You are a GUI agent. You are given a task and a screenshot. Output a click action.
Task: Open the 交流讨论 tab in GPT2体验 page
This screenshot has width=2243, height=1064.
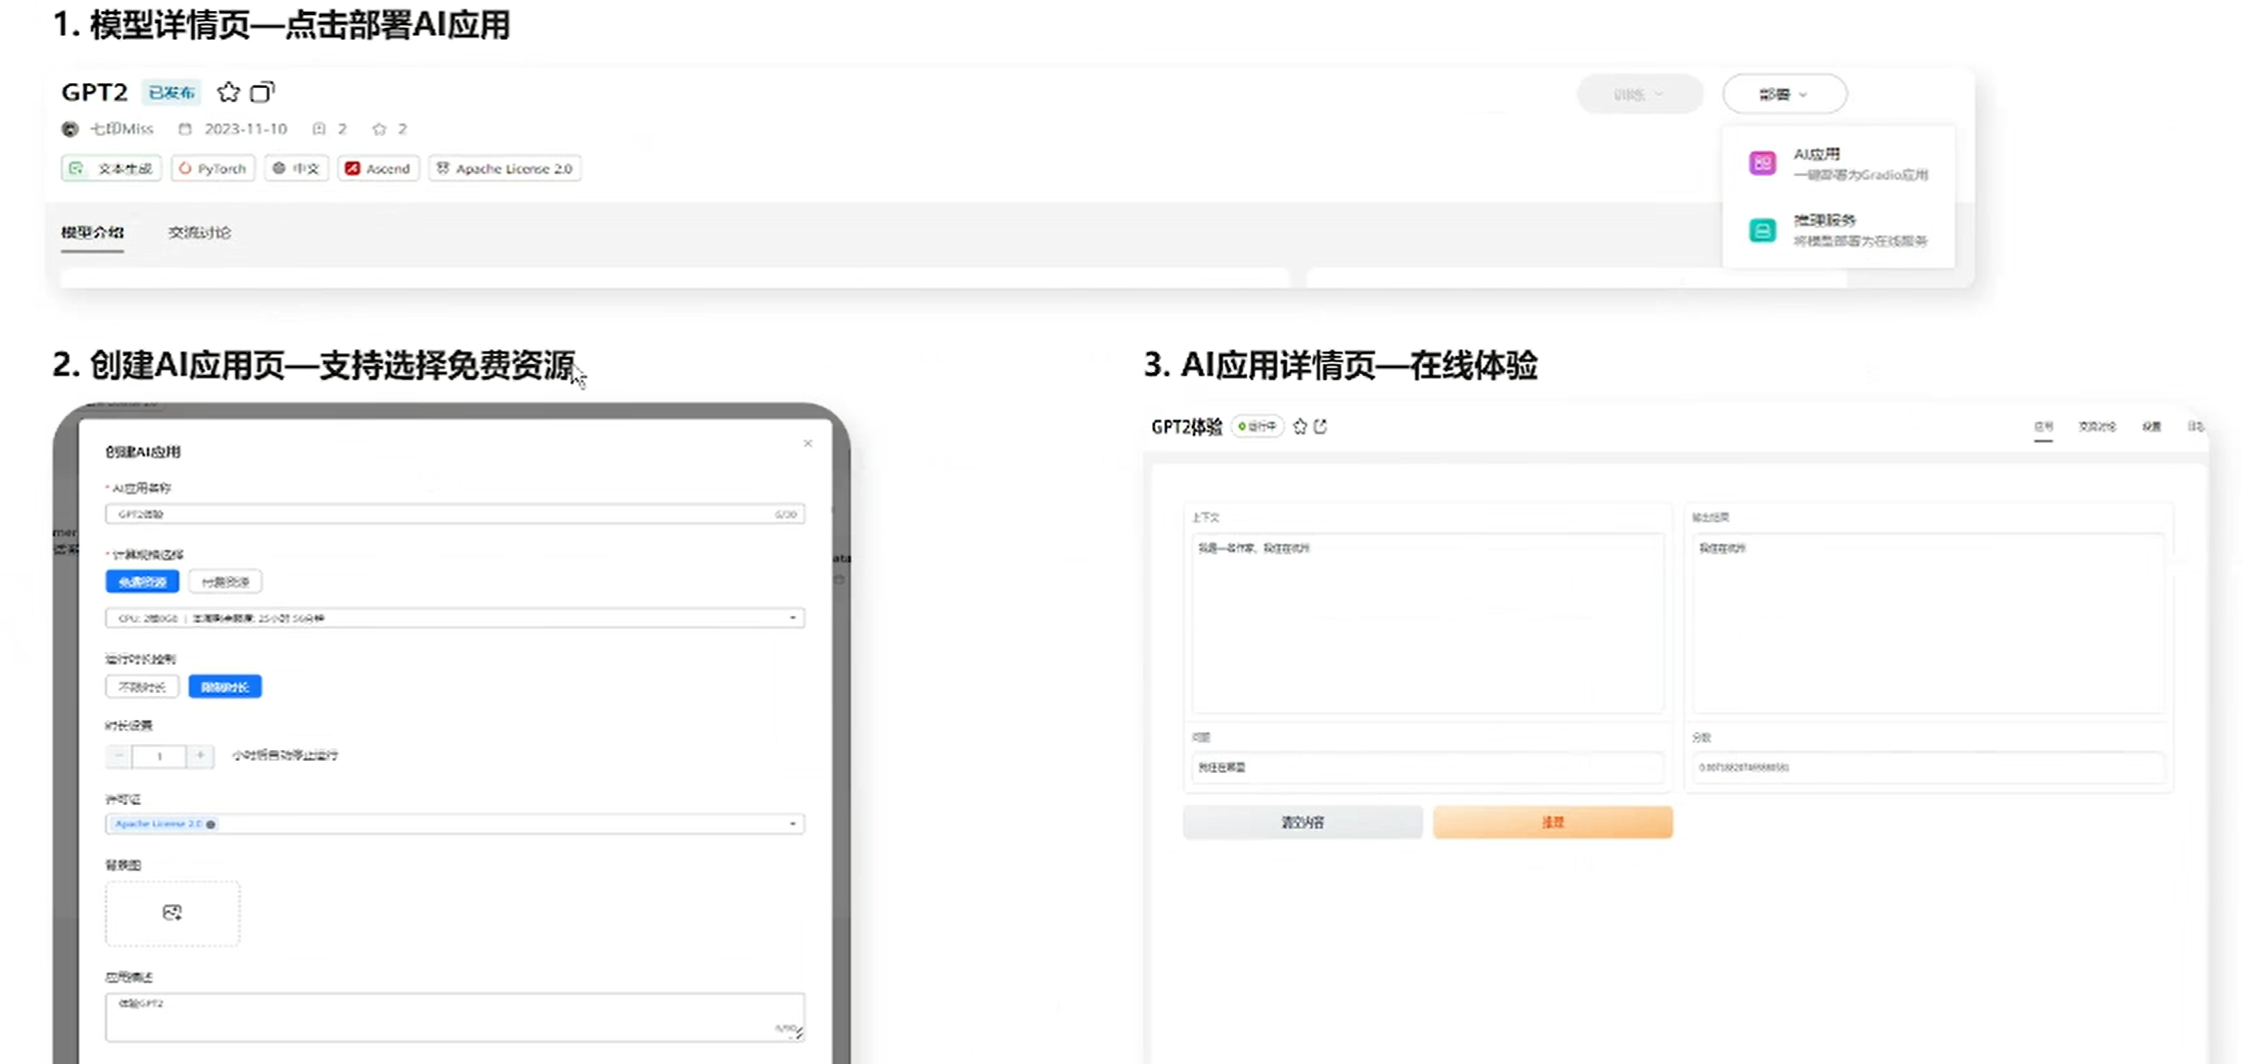[x=2097, y=427]
